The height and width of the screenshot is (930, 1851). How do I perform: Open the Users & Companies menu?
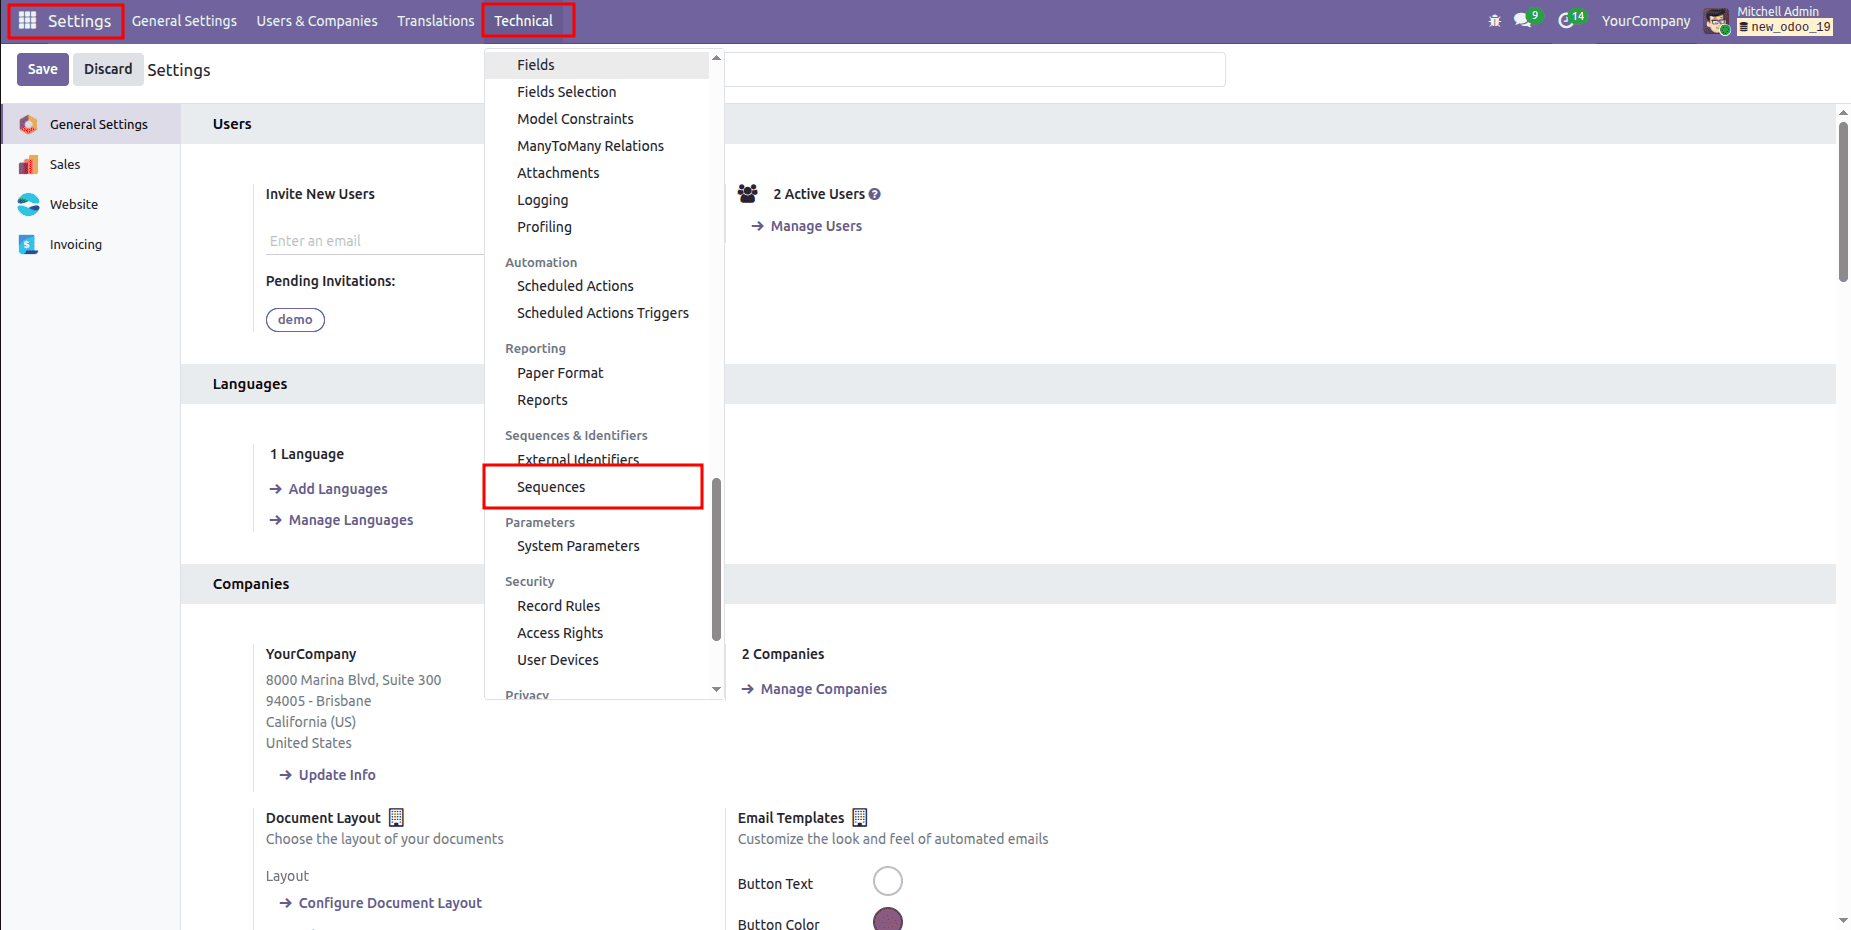(317, 20)
